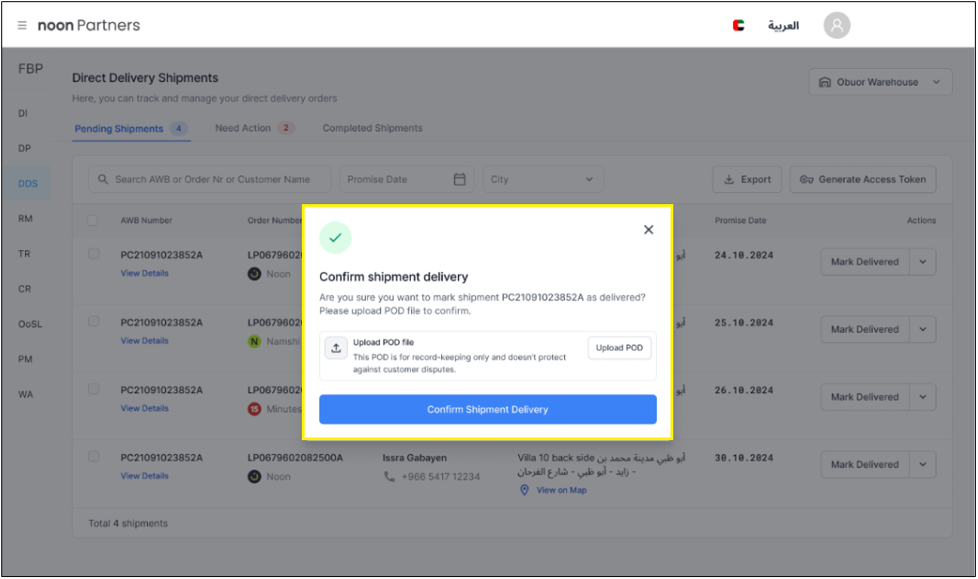This screenshot has height=579, width=978.
Task: Click the hamburger menu icon
Action: coord(22,25)
